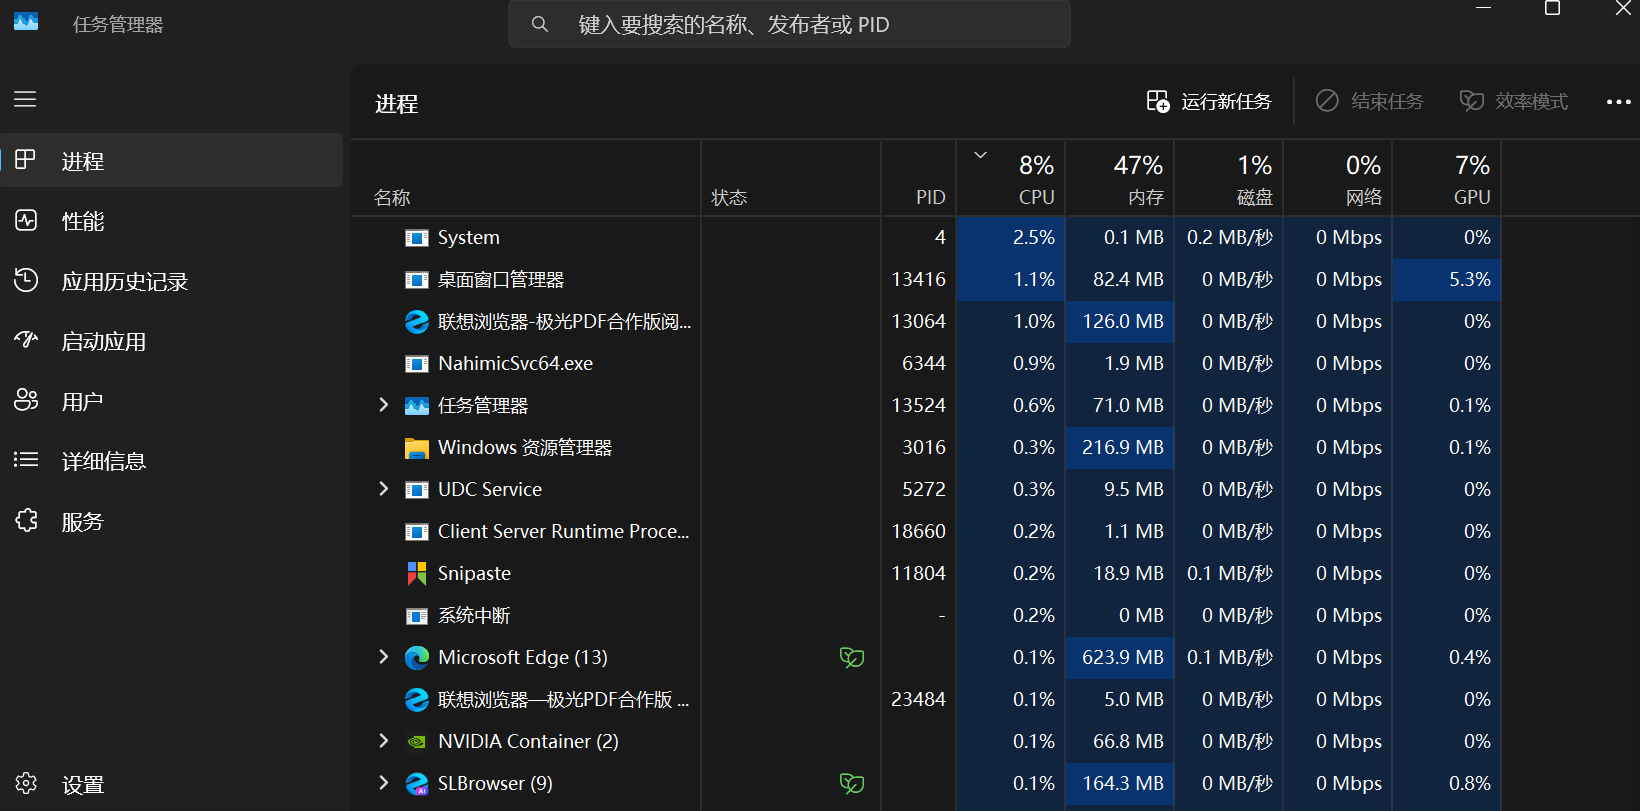This screenshot has width=1640, height=811.
Task: Open the more options ellipsis menu
Action: tap(1618, 102)
